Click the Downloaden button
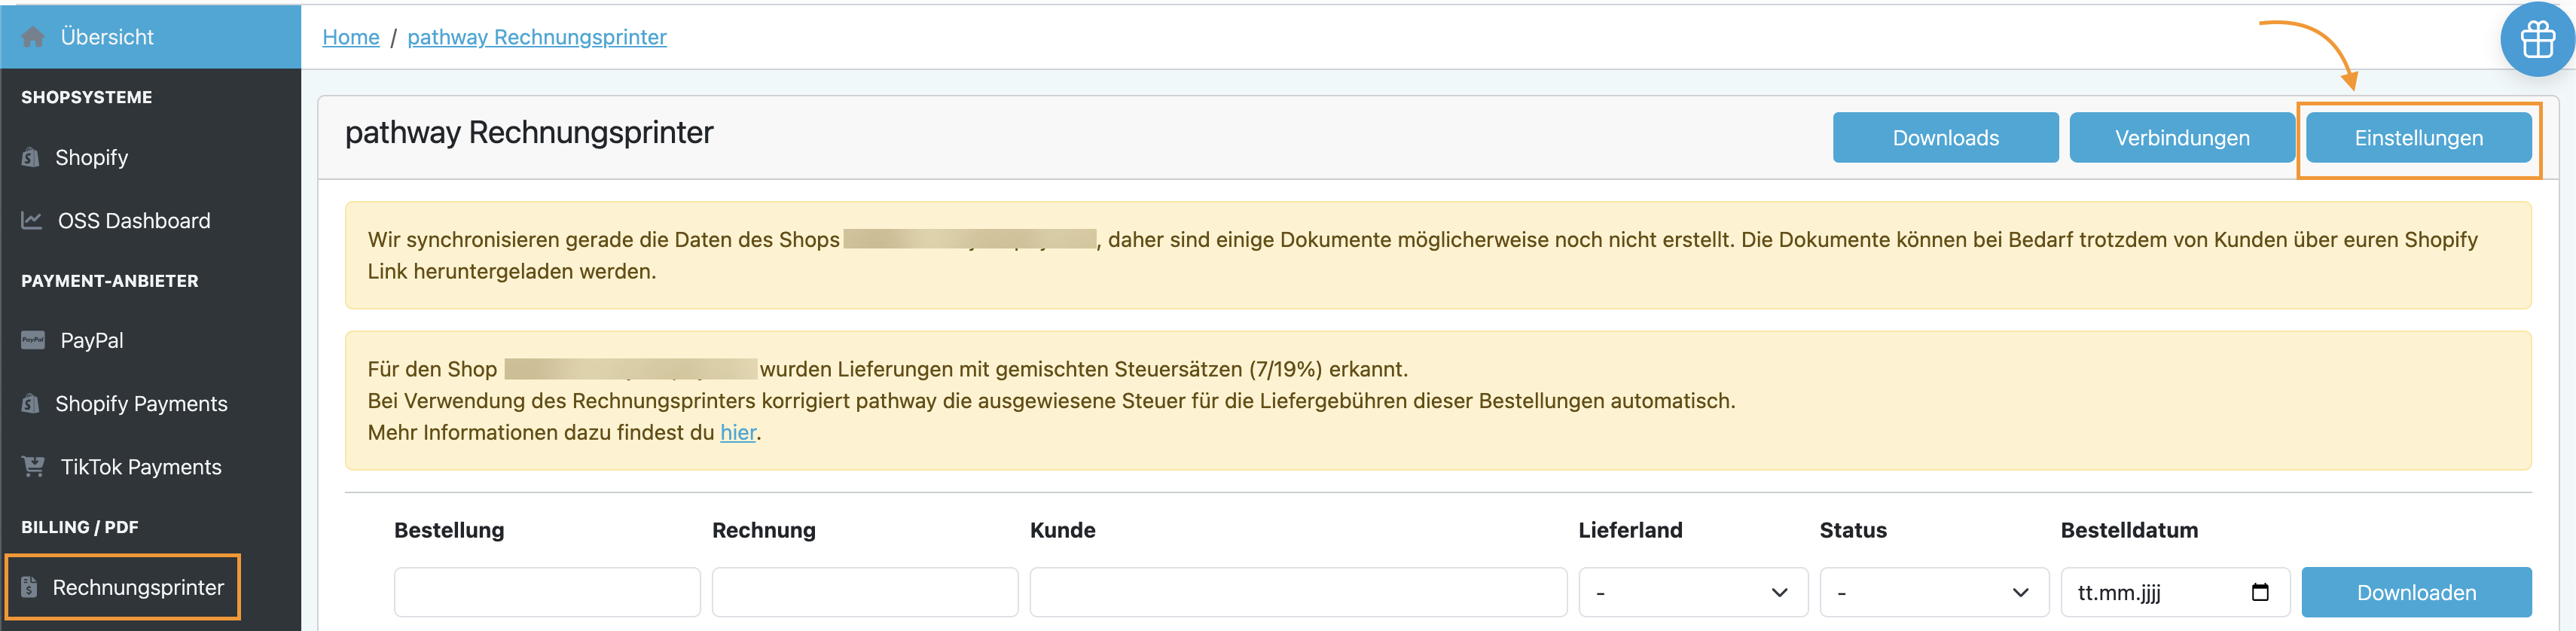The height and width of the screenshot is (631, 2576). coord(2415,592)
